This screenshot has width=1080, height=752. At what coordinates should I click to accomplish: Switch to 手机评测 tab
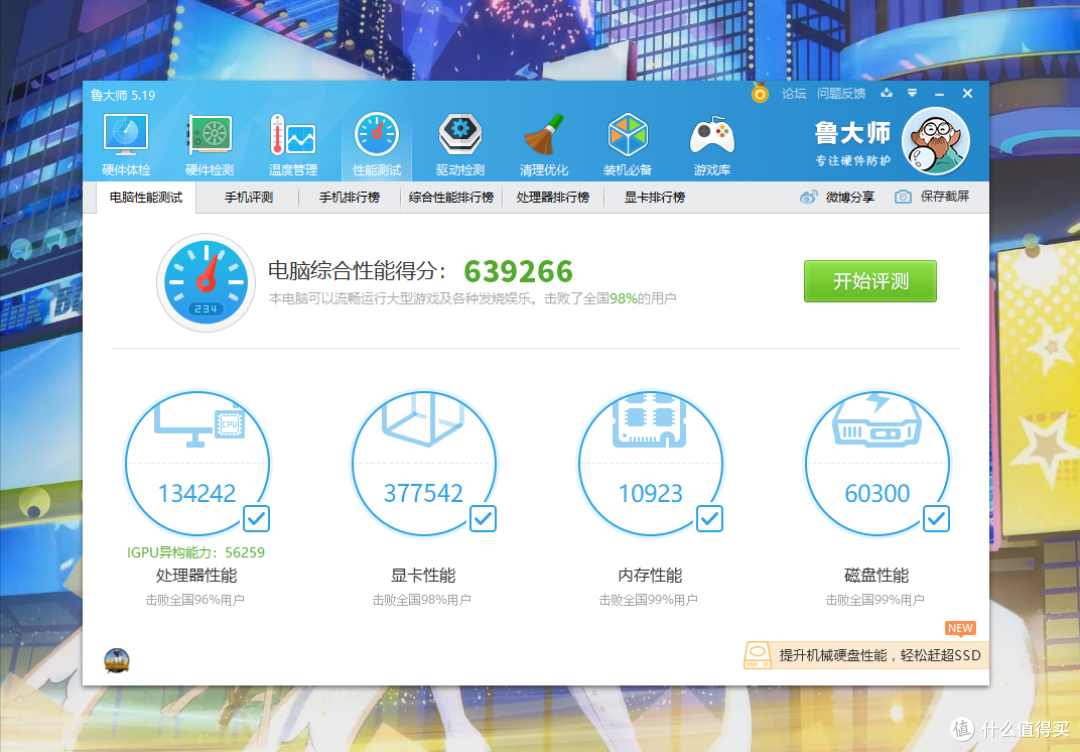[x=249, y=198]
